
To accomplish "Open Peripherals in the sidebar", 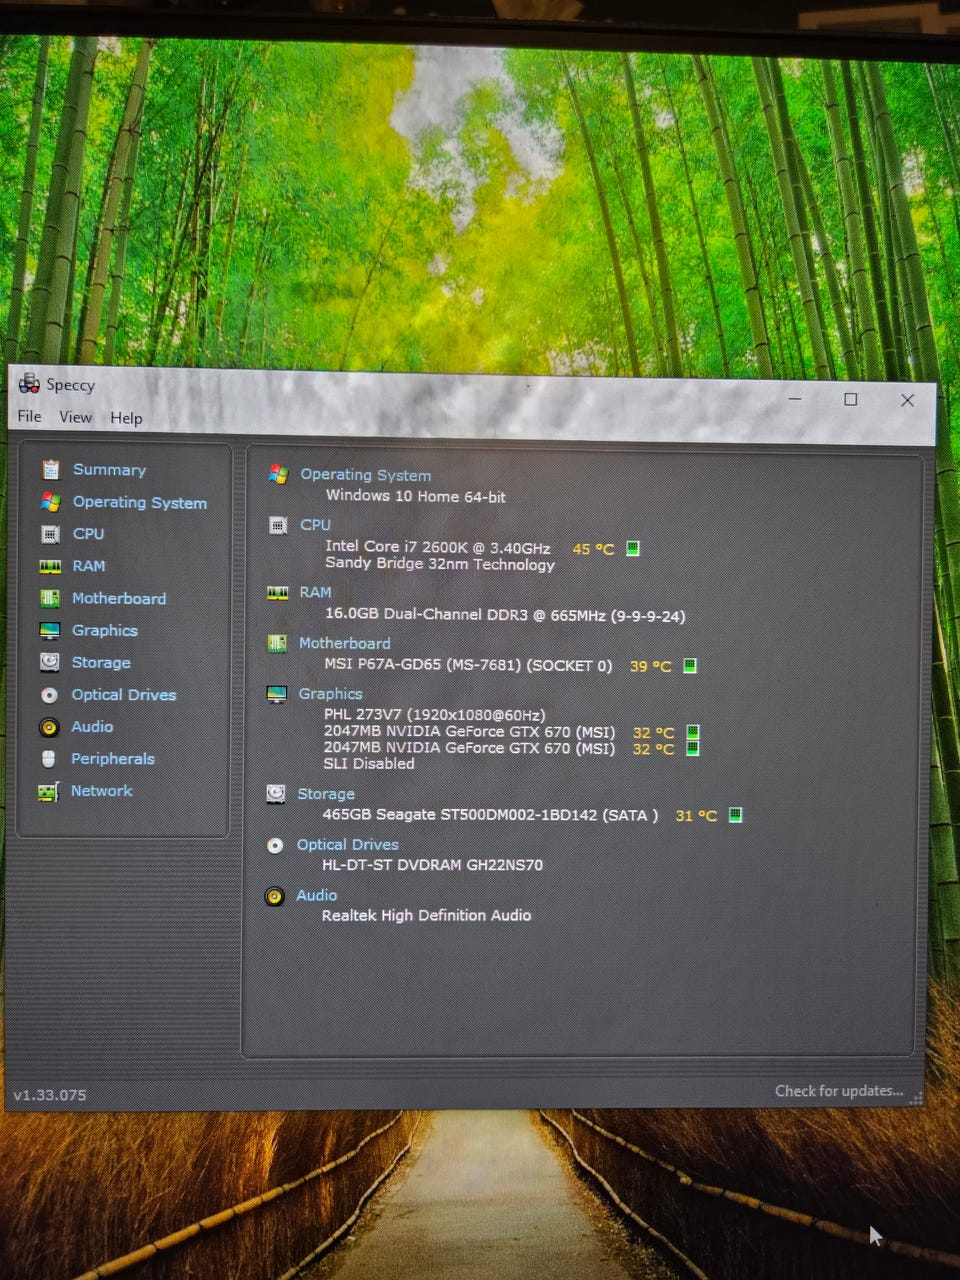I will pyautogui.click(x=113, y=759).
